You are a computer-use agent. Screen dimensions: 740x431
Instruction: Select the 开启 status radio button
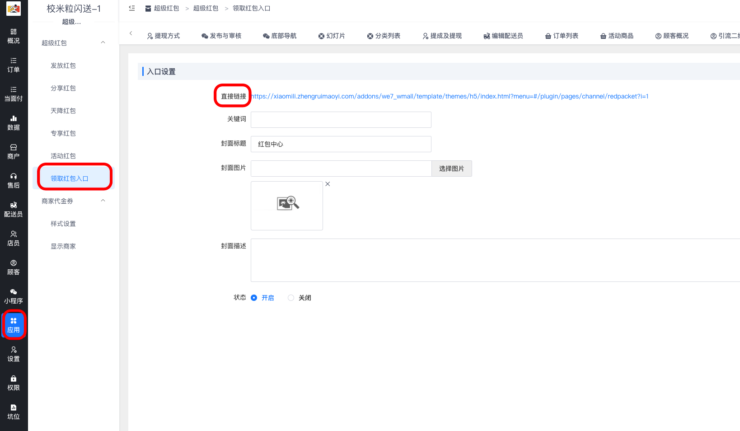click(254, 297)
